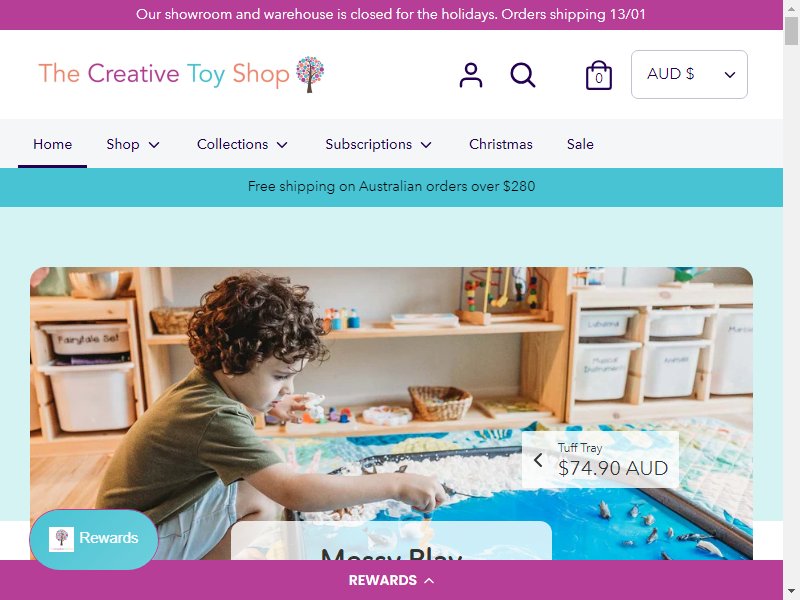Screen dimensions: 800x600
Task: Expand the Shop menu
Action: coord(133,144)
